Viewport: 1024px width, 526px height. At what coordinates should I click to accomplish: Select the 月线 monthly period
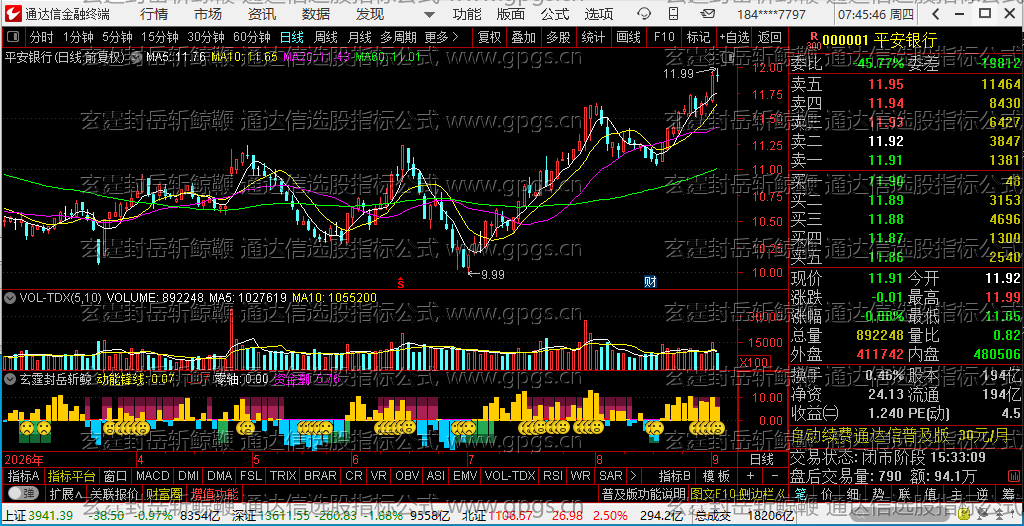coord(359,37)
